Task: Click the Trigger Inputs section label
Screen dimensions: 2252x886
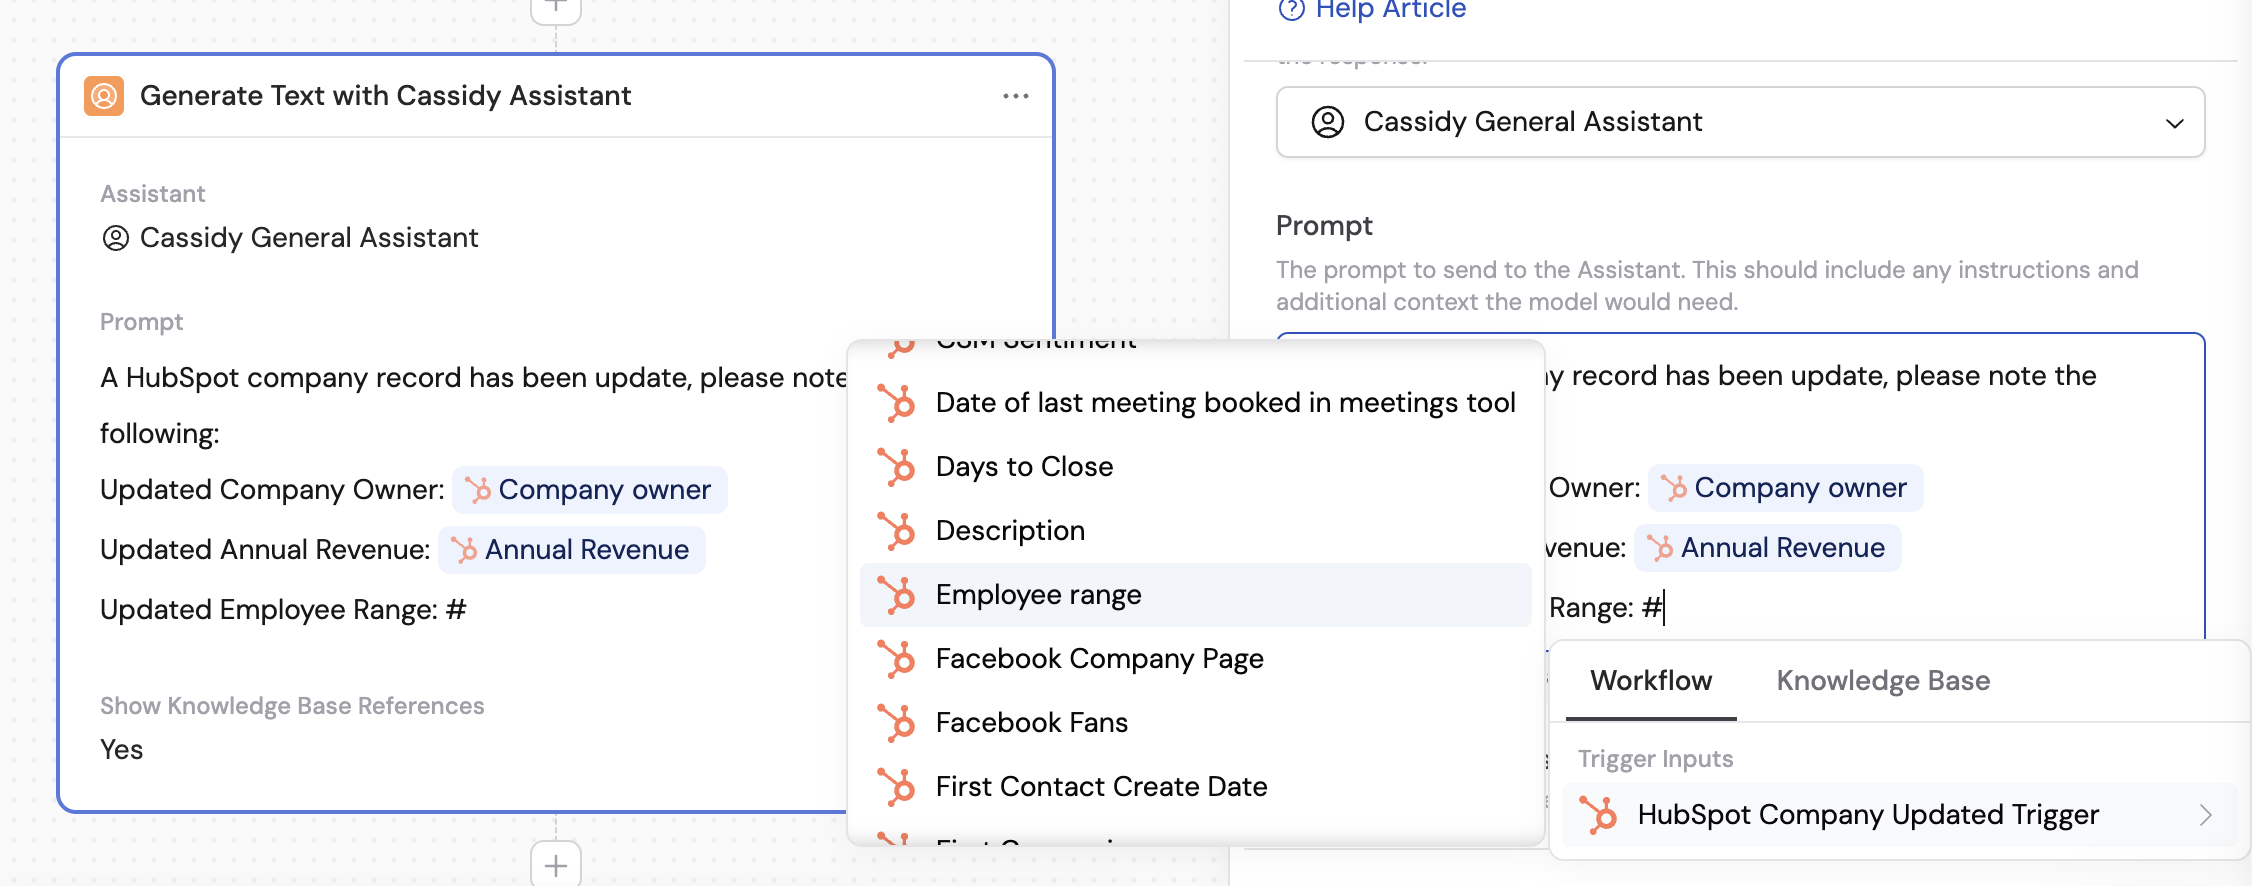Action: click(1655, 759)
